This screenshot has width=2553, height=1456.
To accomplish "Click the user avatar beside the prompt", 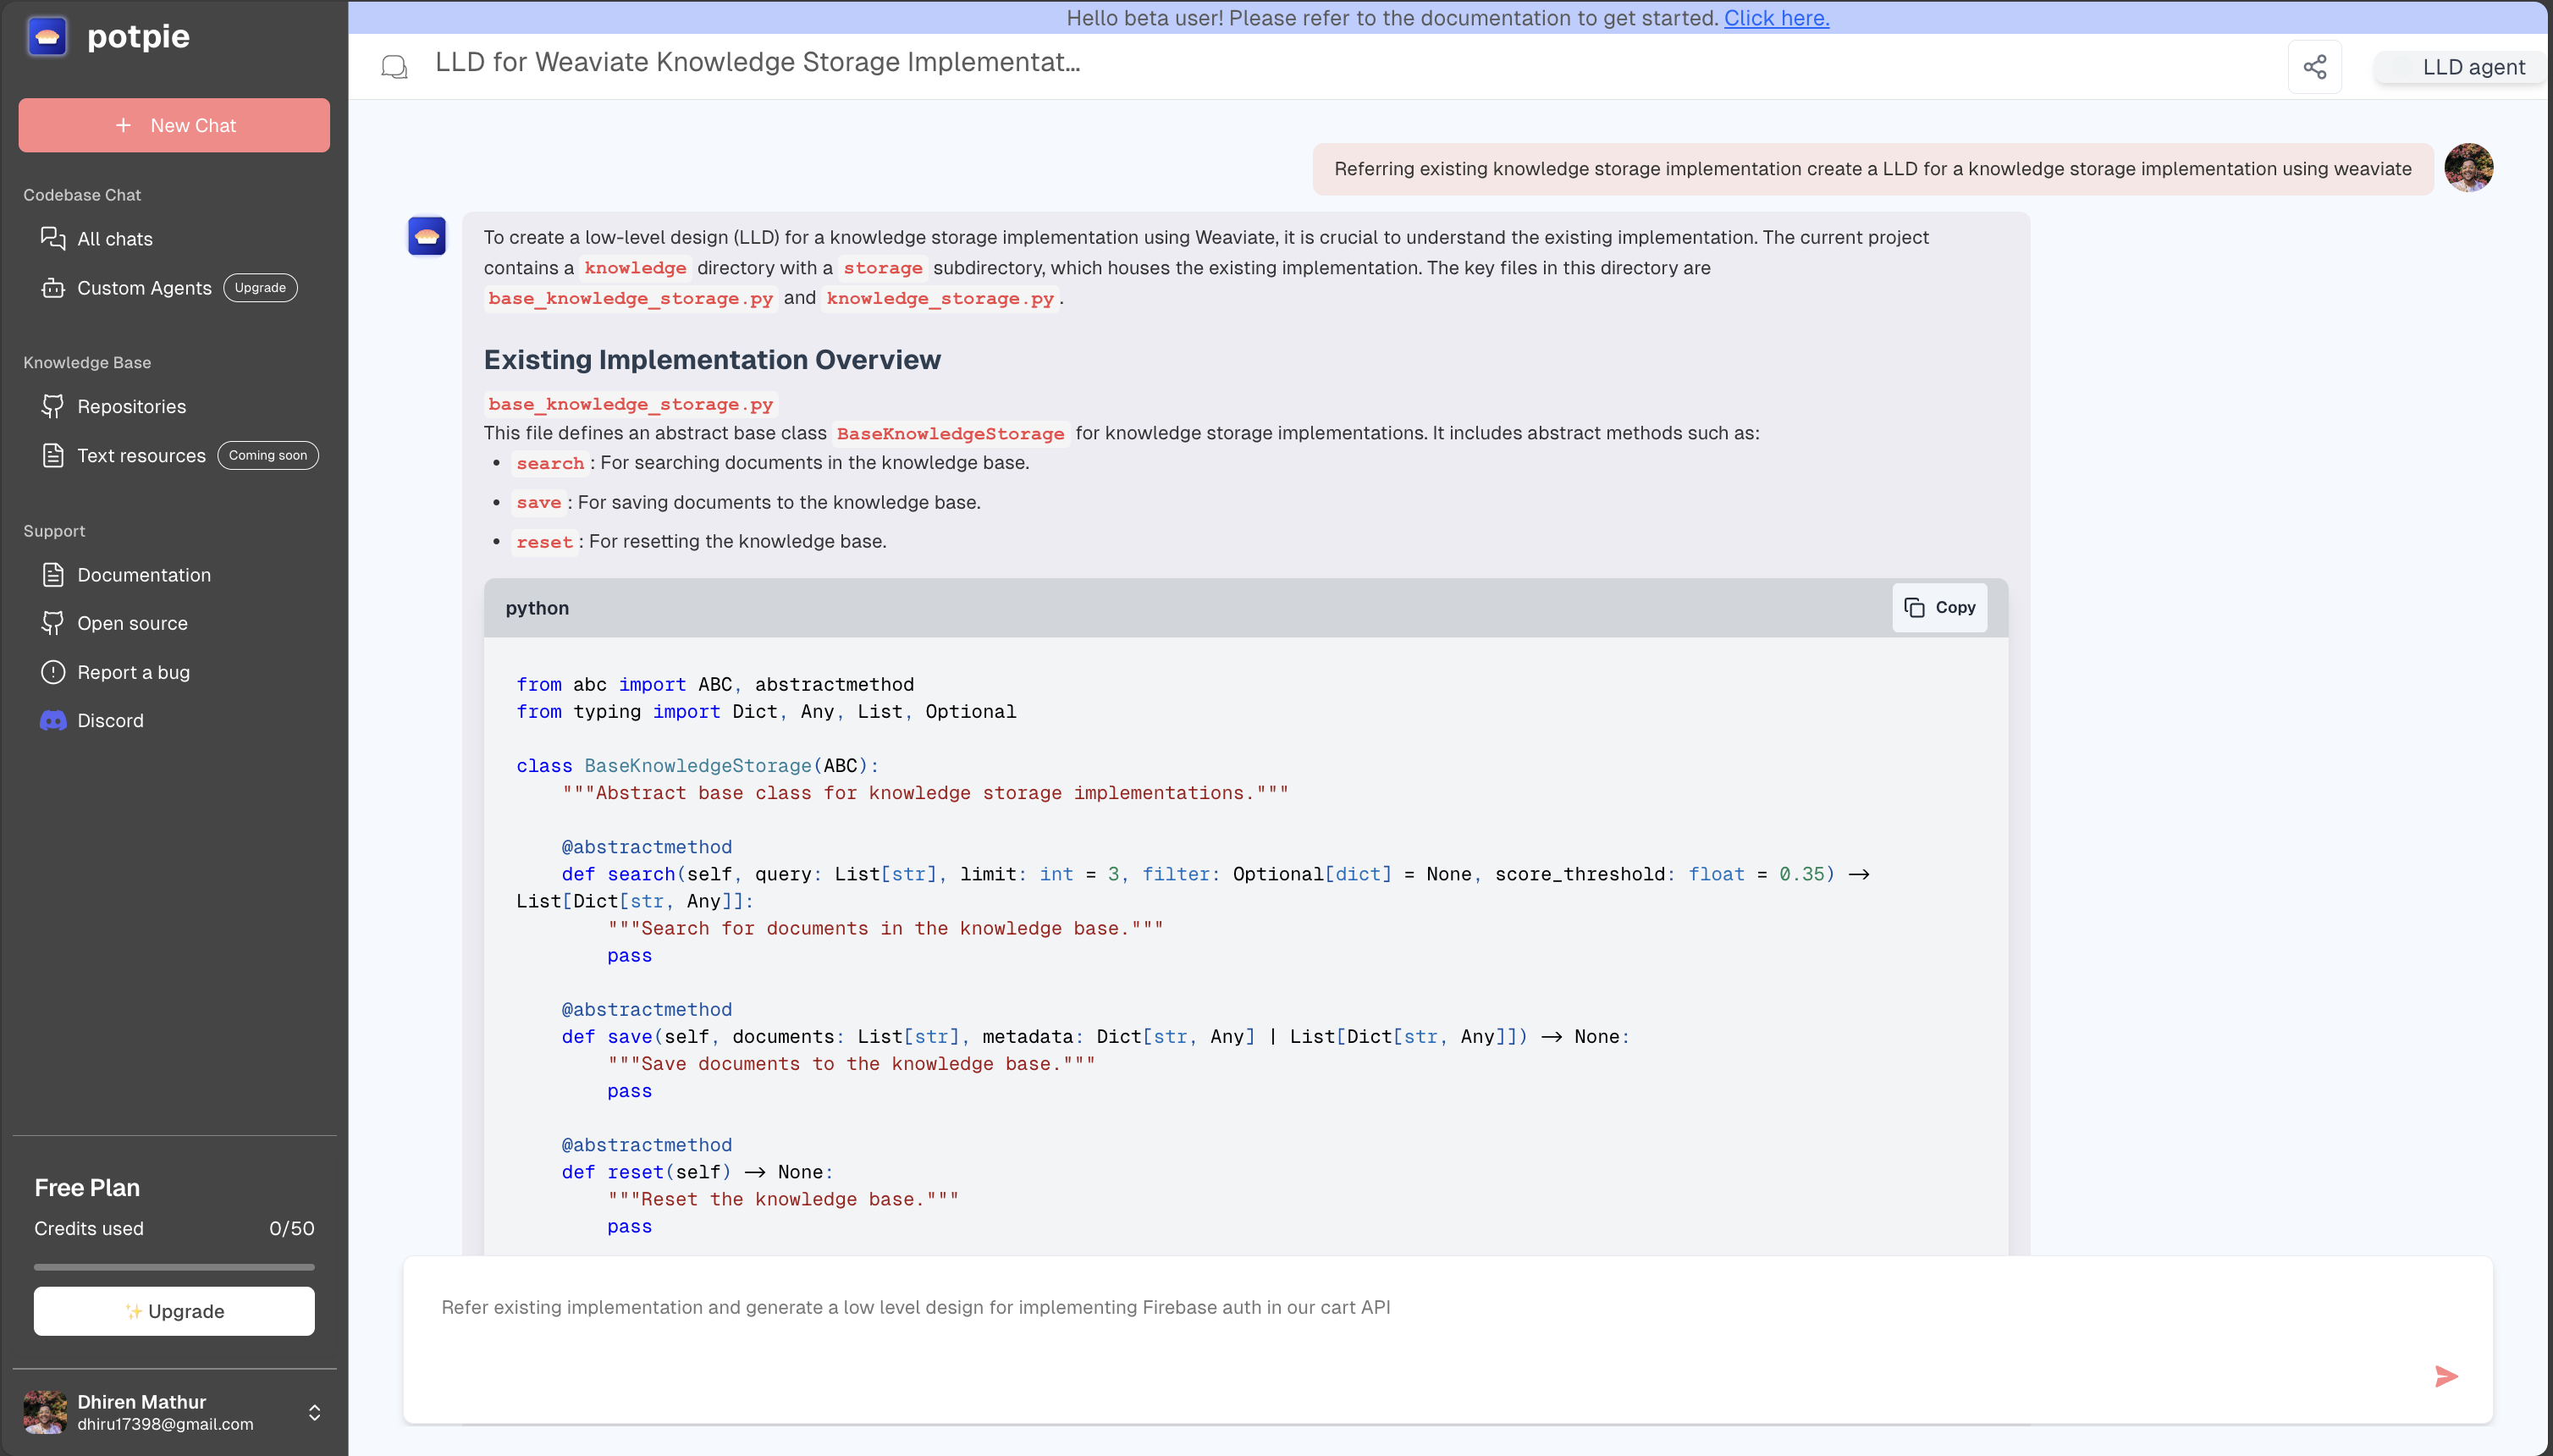I will pos(2469,168).
